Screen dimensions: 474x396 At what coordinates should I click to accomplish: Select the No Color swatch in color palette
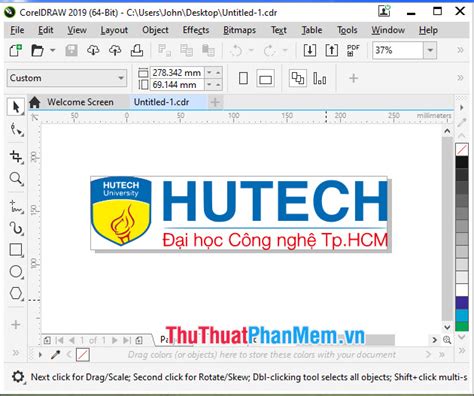462,149
